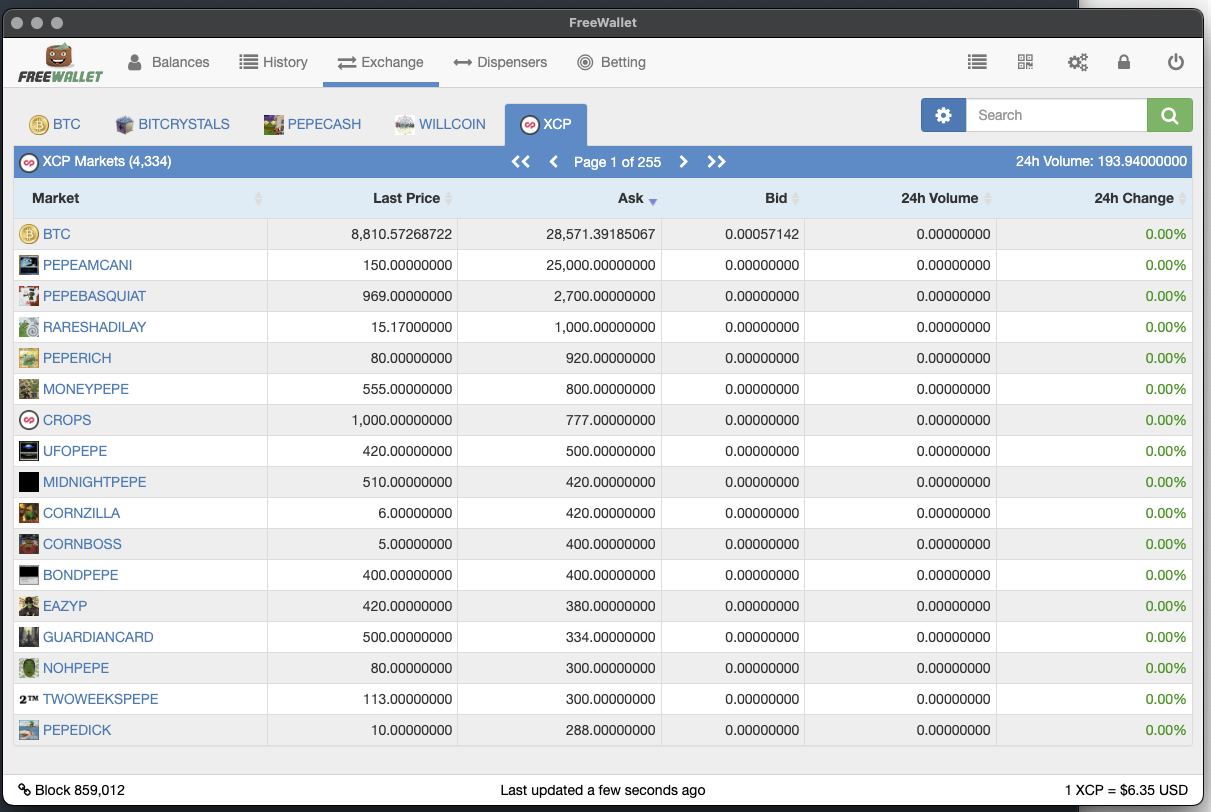
Task: Click the CORNZILLA asset icon
Action: 29,513
